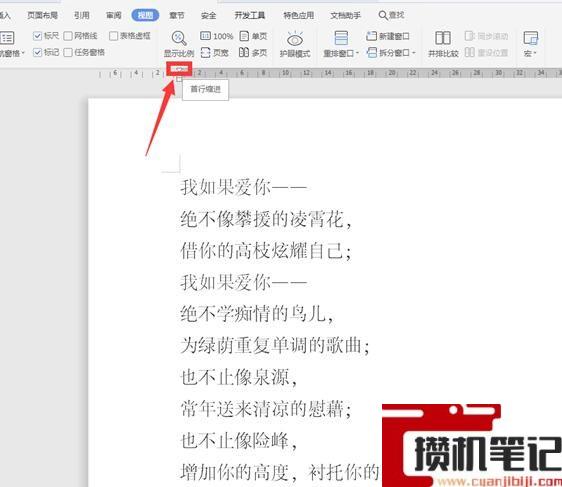This screenshot has height=487, width=562.
Task: Enable the 任务窗格 checkbox
Action: (68, 52)
